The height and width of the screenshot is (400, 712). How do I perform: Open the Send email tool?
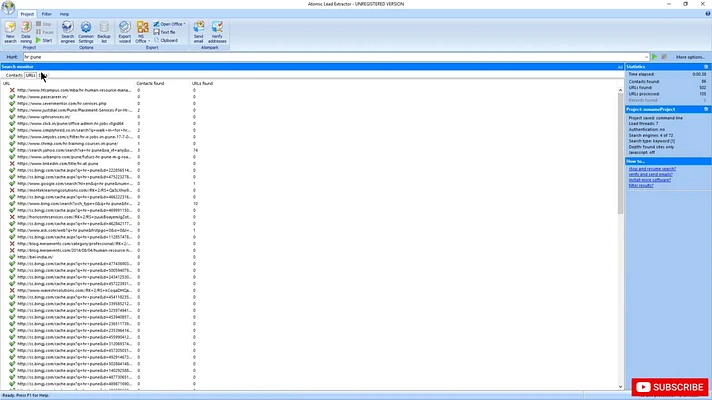(x=198, y=32)
